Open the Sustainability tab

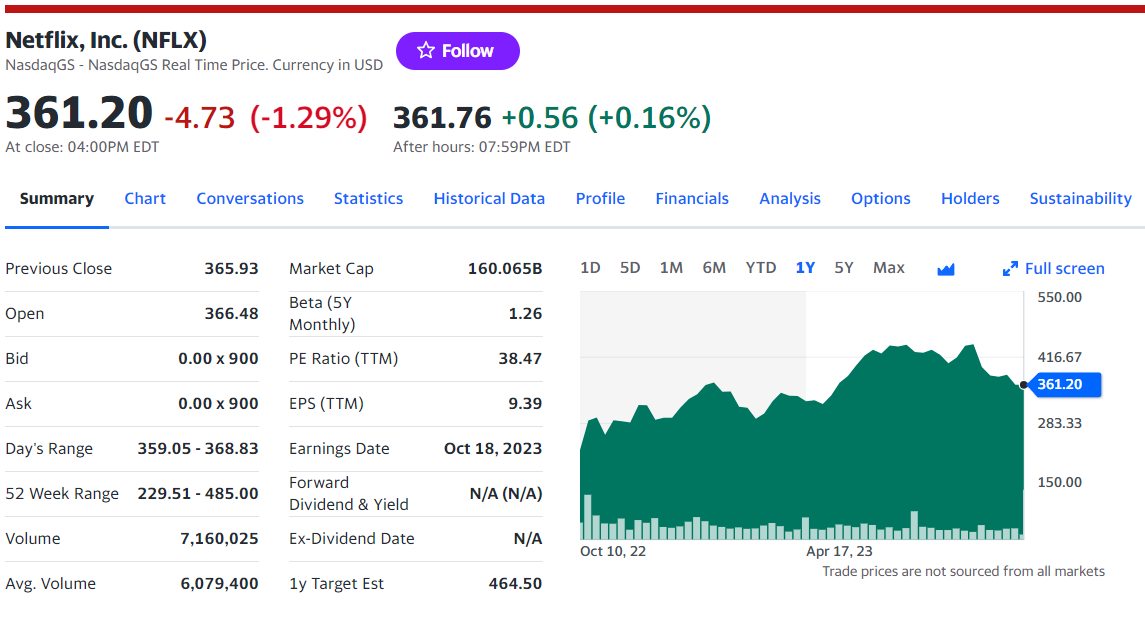click(x=1081, y=199)
